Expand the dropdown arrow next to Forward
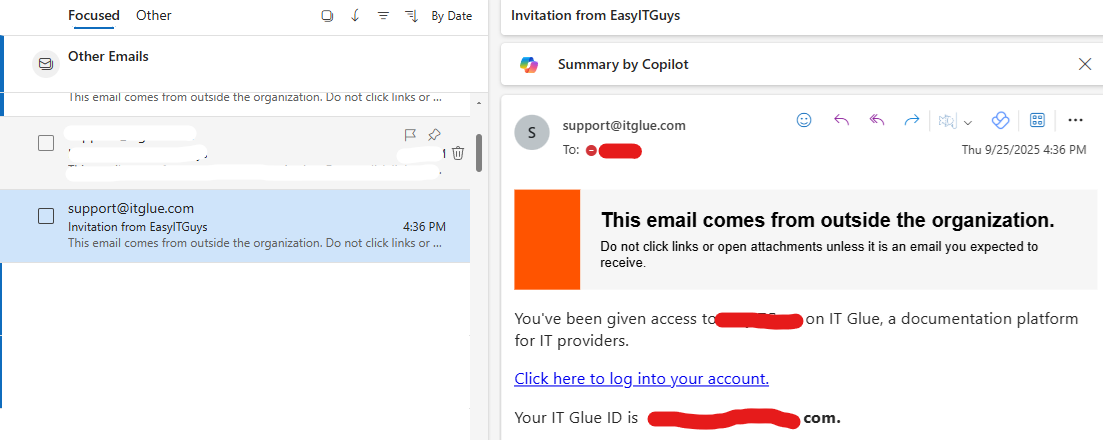This screenshot has width=1103, height=440. [x=968, y=122]
